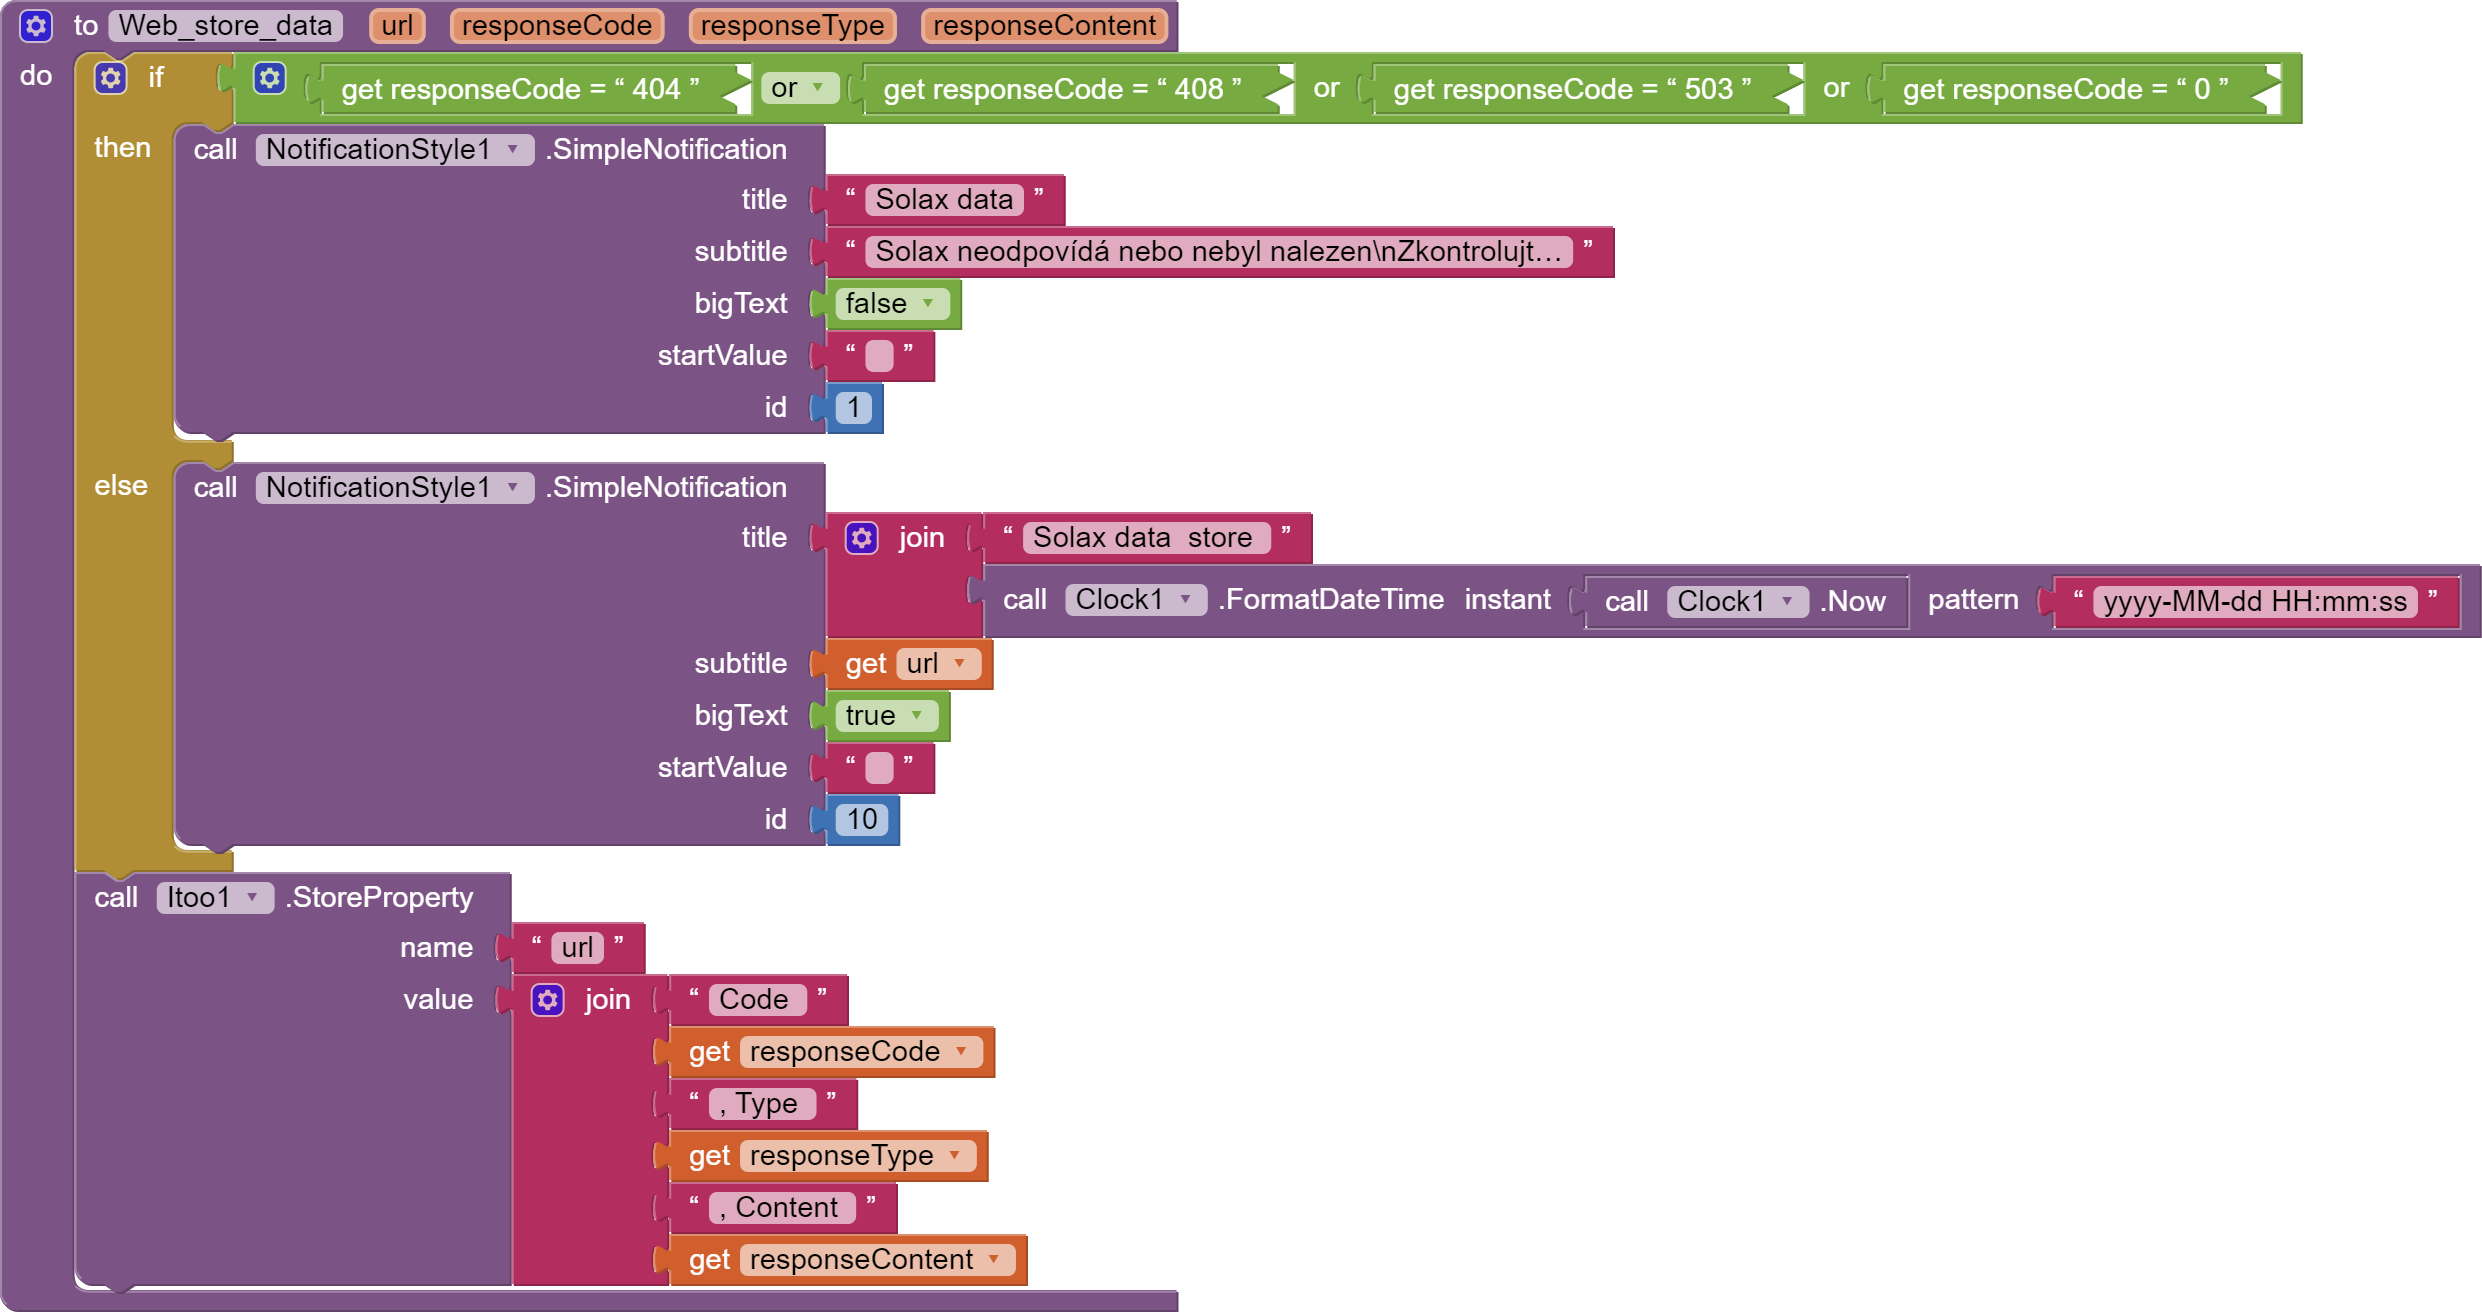The width and height of the screenshot is (2482, 1312).
Task: Open get url variable dropdown arrow
Action: tap(960, 663)
